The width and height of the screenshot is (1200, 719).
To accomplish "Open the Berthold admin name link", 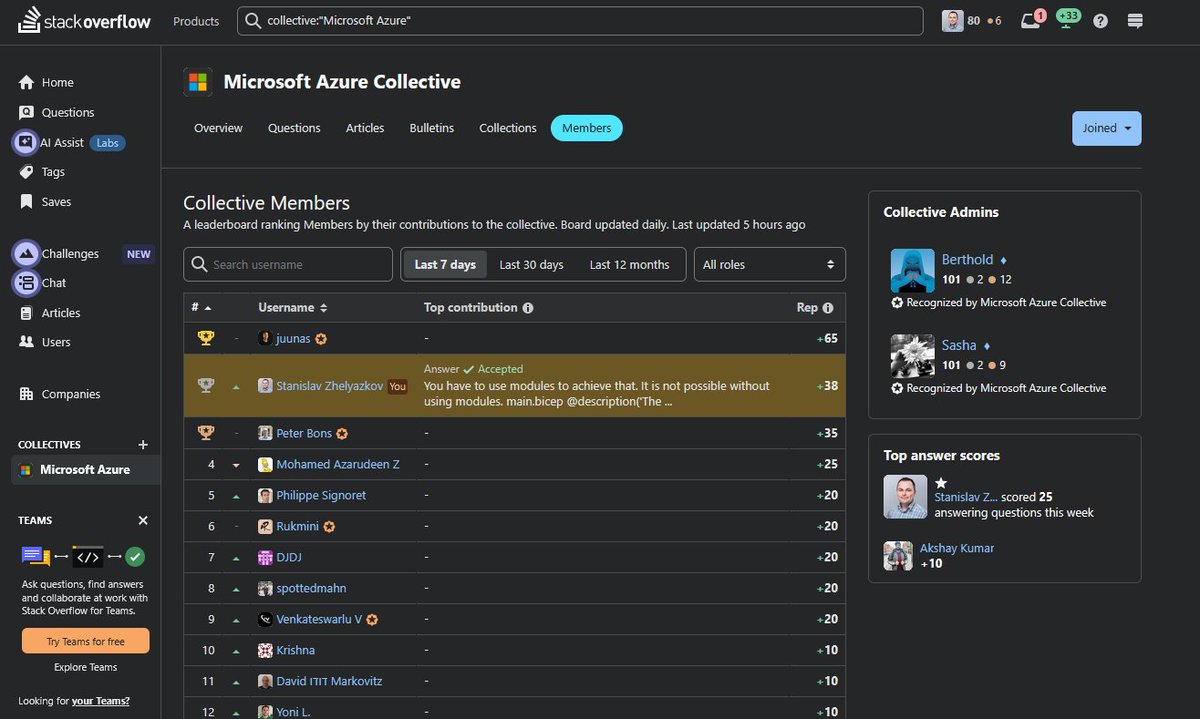I will coord(967,260).
